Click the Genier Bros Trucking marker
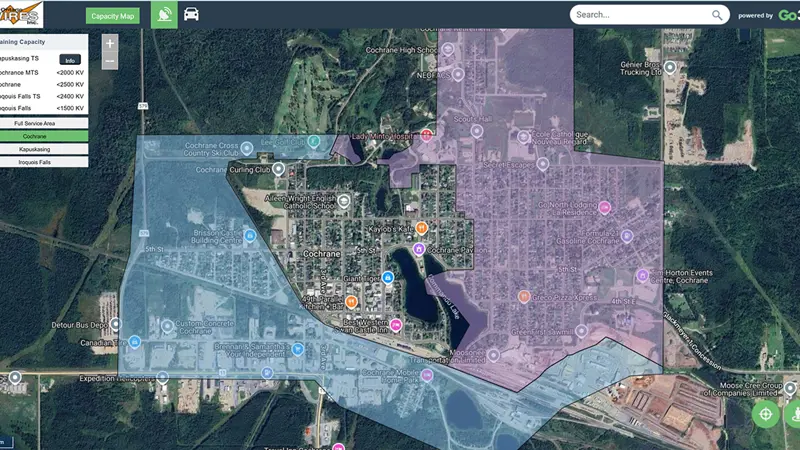The image size is (800, 450). point(670,67)
